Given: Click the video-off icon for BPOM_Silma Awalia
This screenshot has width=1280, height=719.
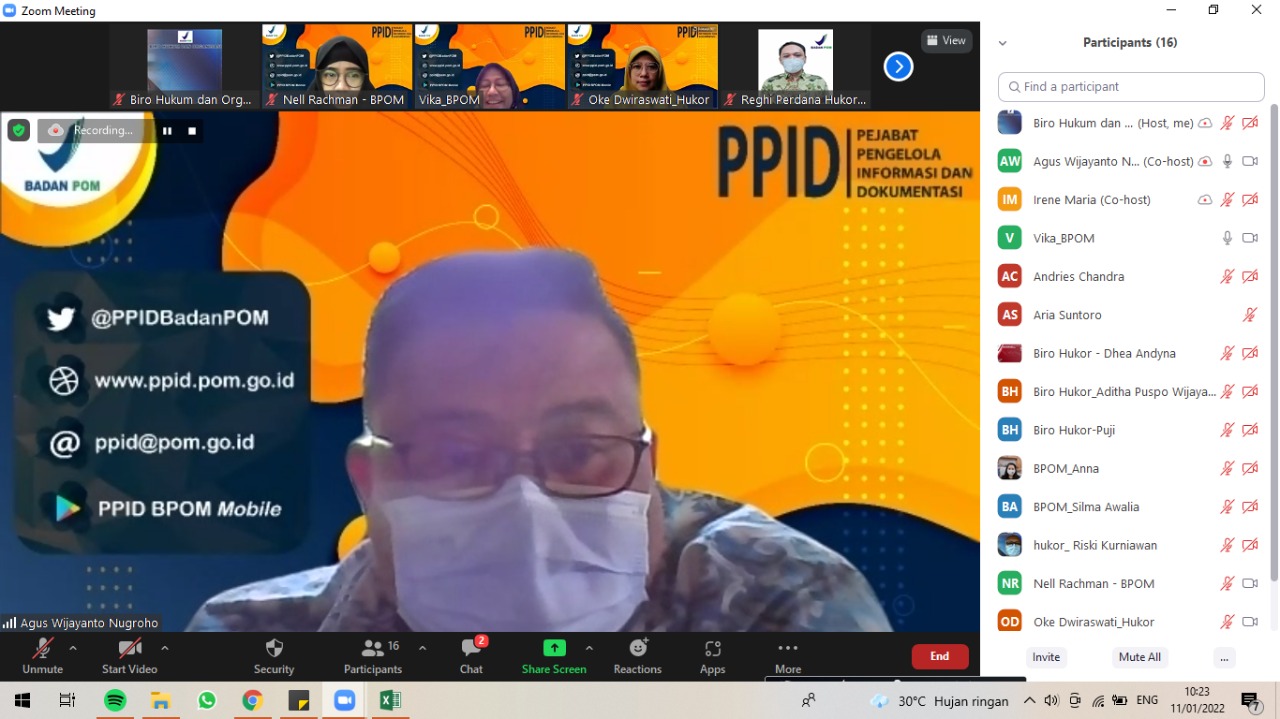Looking at the screenshot, I should tap(1250, 507).
